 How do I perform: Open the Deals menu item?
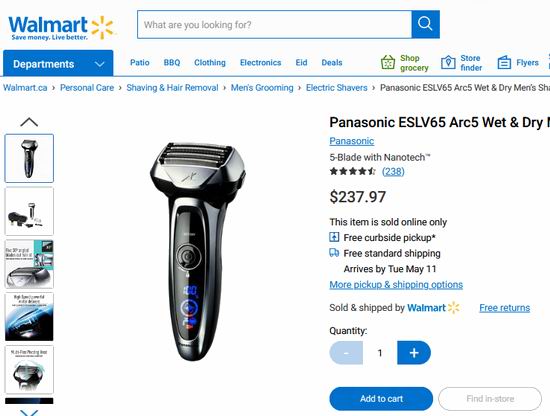click(331, 62)
